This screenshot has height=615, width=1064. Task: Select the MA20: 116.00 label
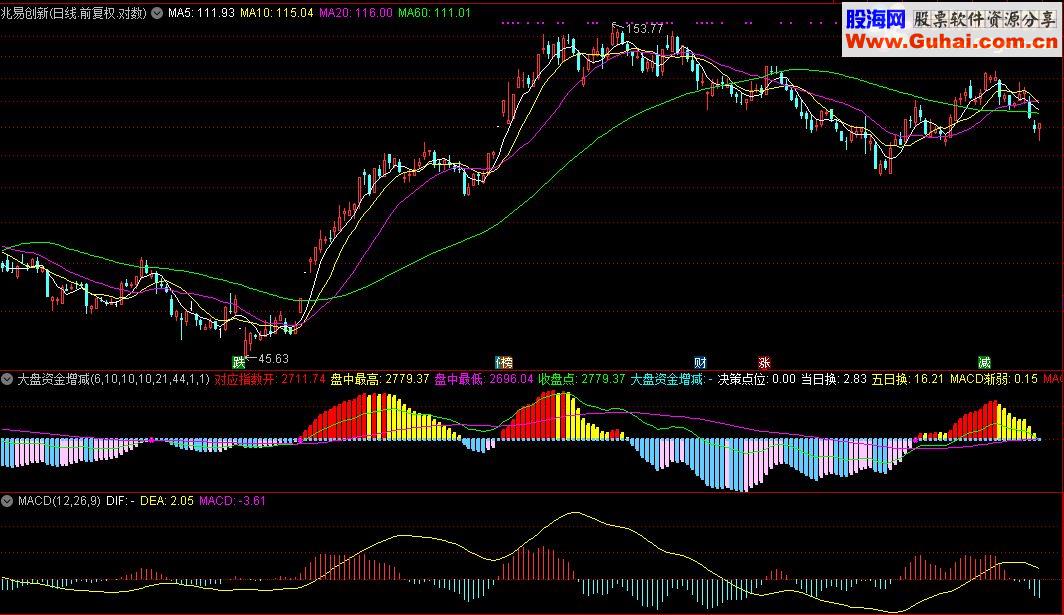tap(356, 13)
